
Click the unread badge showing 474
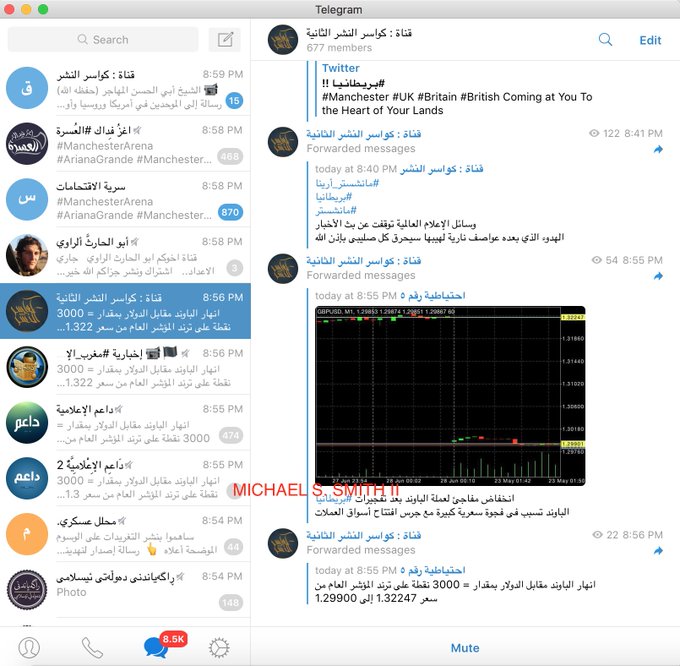230,435
